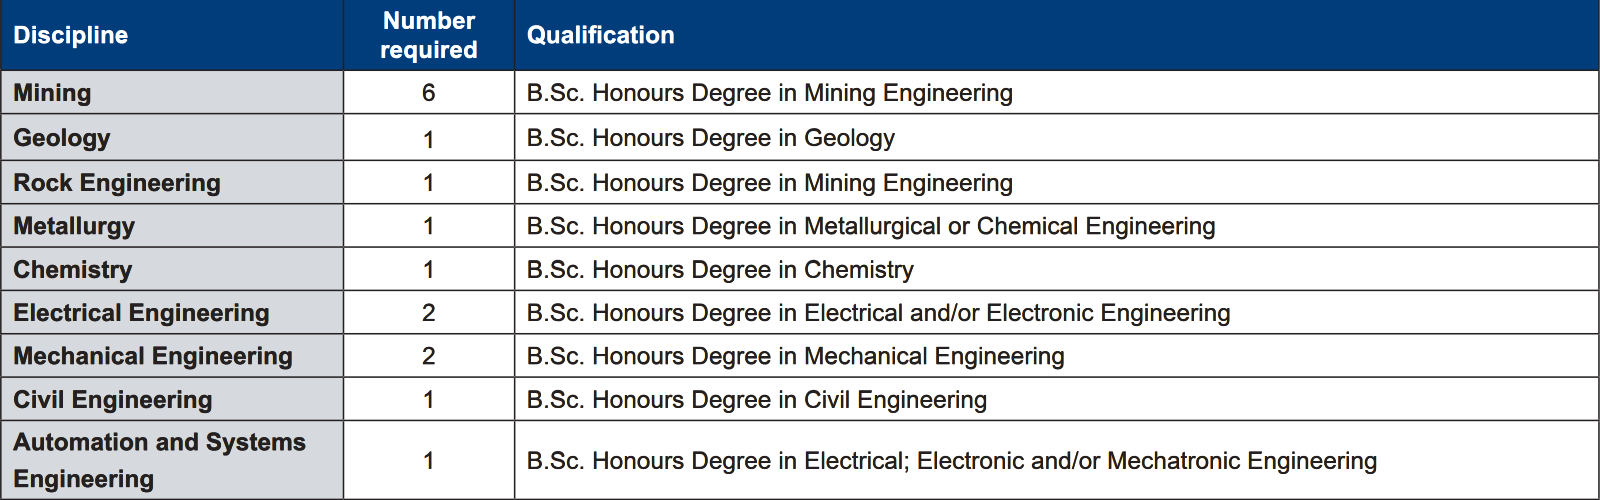Click the Civil Engineering discipline cell

[x=172, y=399]
